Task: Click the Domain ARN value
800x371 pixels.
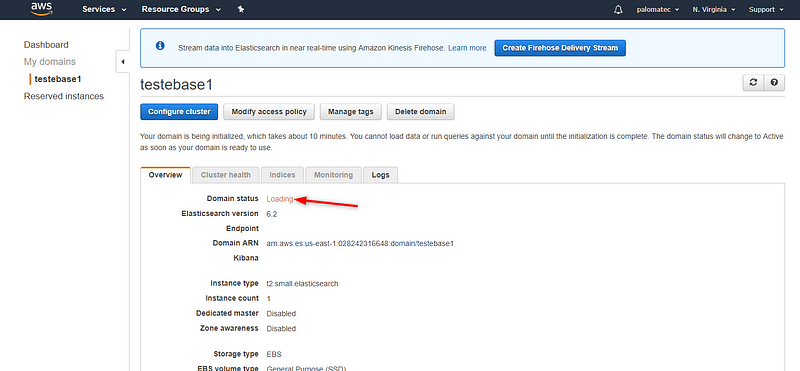Action: click(360, 244)
